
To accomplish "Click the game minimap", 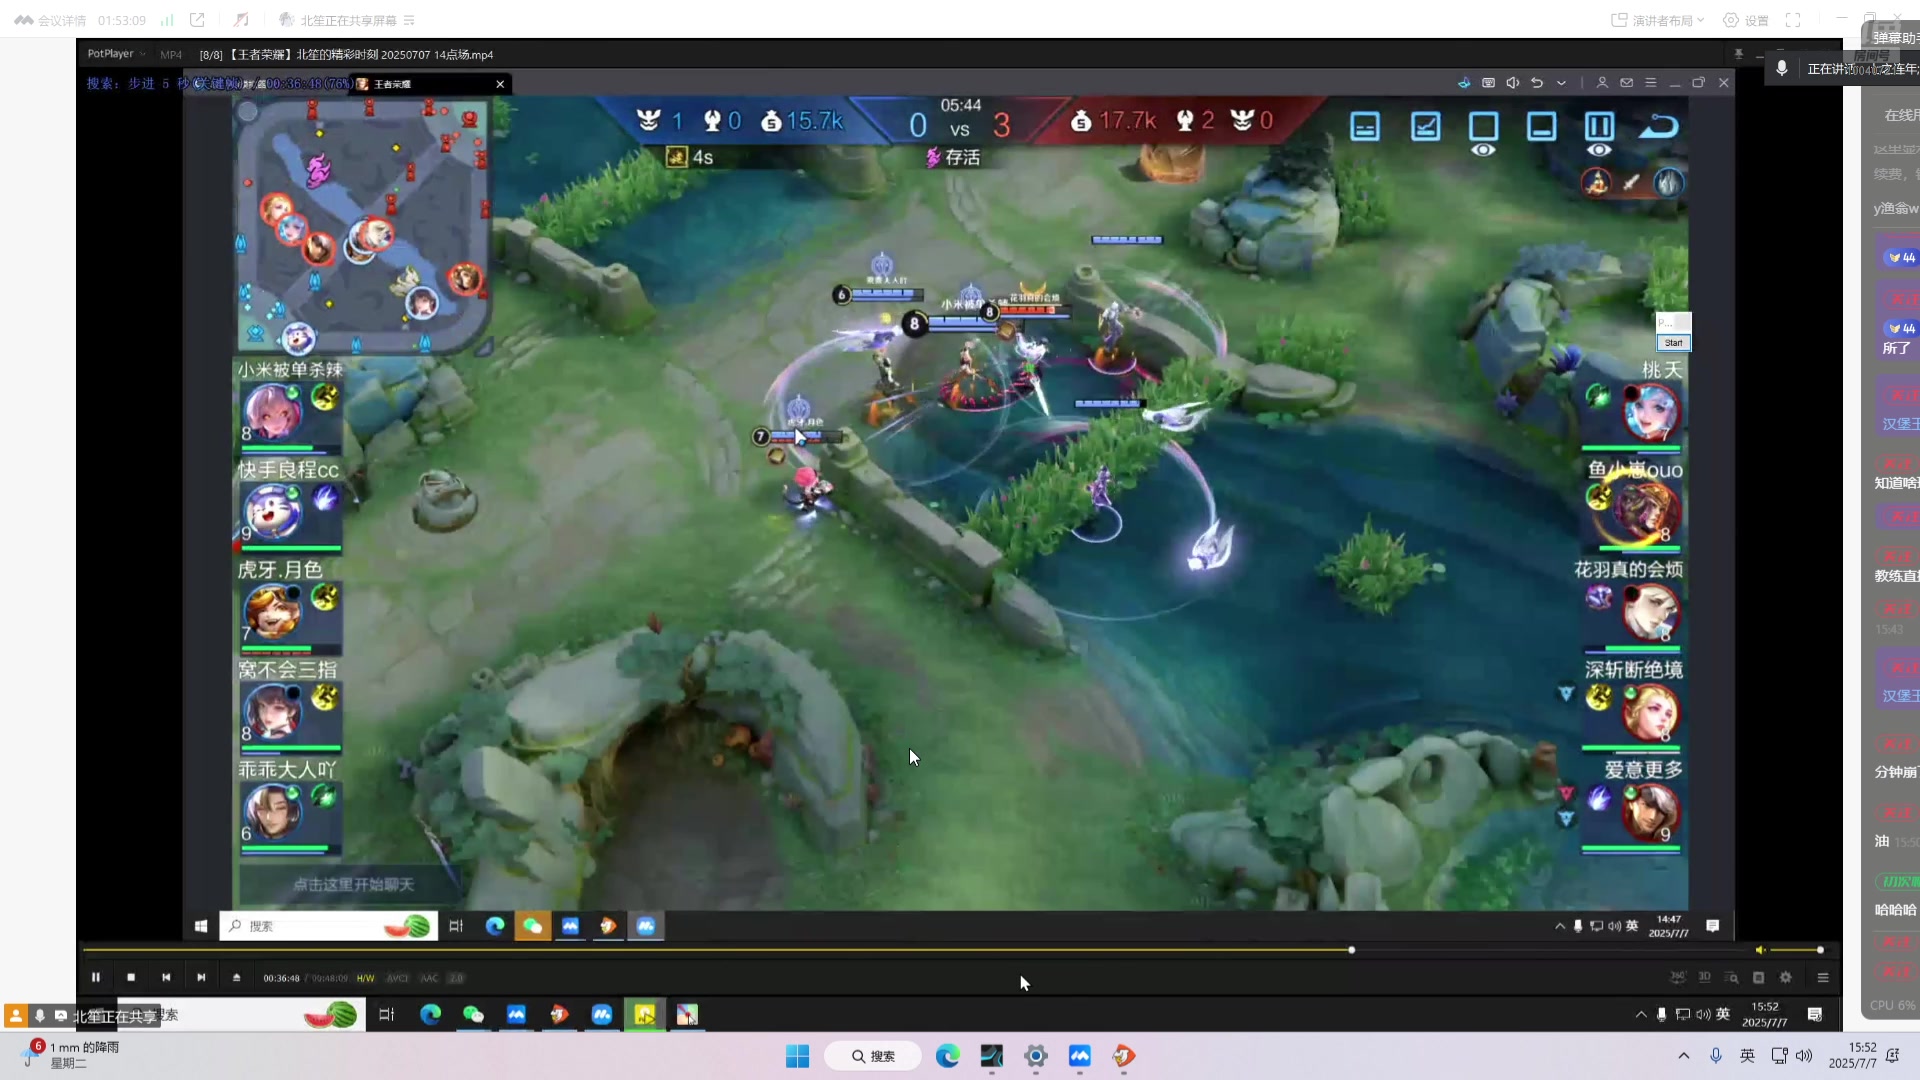I will (x=362, y=225).
